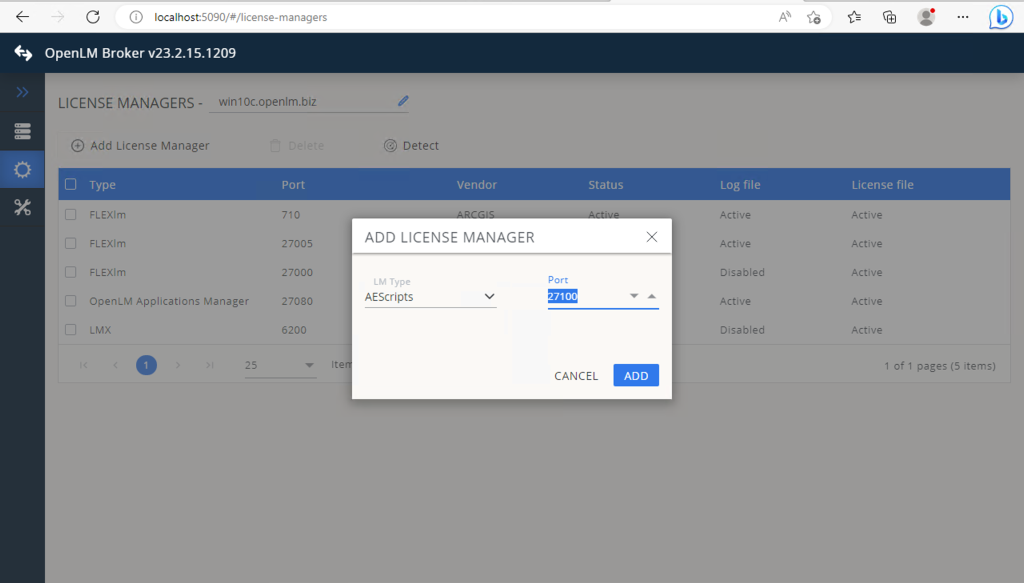
Task: Click the Status column header
Action: [605, 184]
